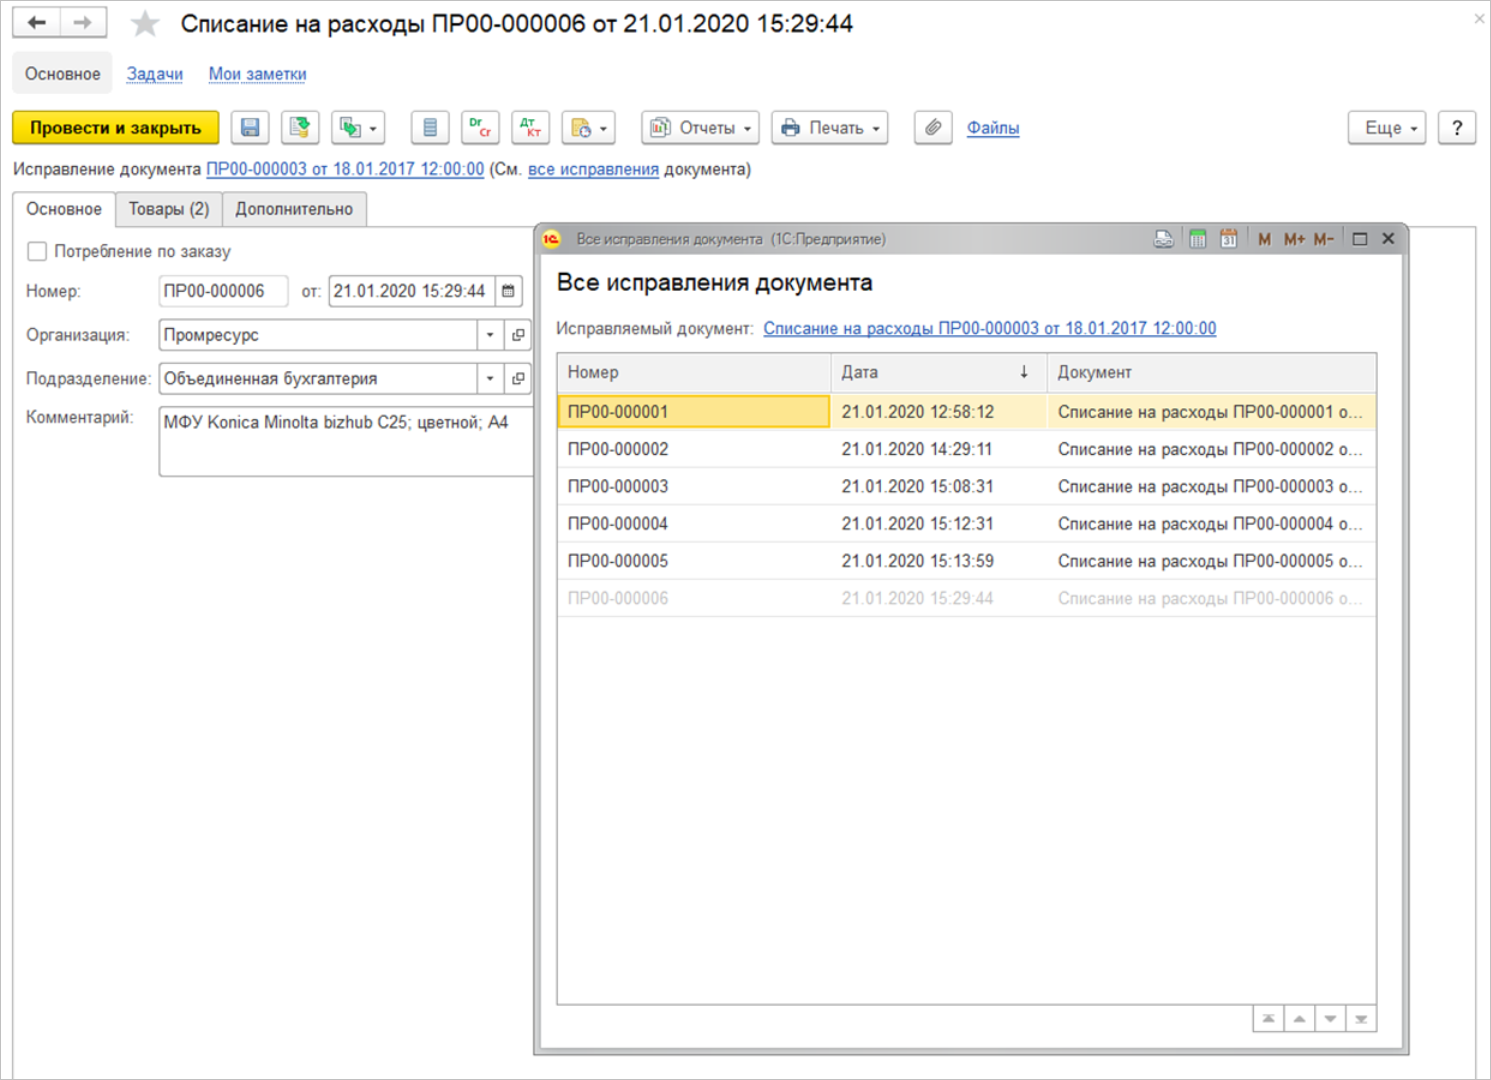The width and height of the screenshot is (1491, 1080).
Task: Click the paperclip attachments icon
Action: click(x=933, y=127)
